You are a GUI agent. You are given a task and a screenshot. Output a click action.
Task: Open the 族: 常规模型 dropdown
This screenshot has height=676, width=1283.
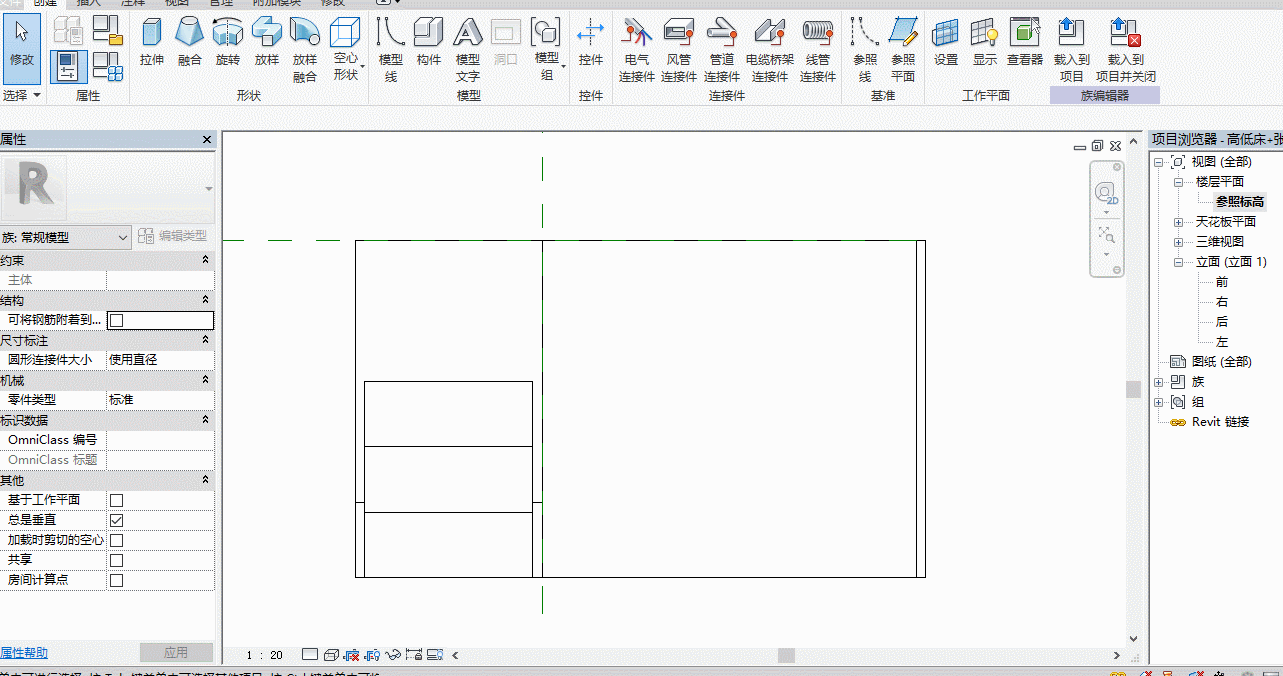pos(66,237)
